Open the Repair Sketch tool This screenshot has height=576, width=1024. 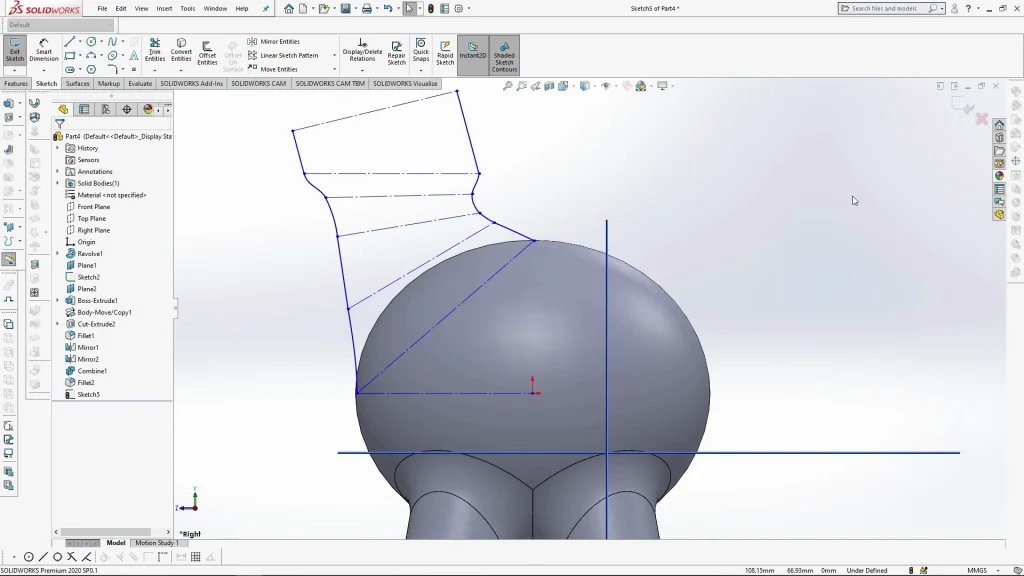[396, 52]
